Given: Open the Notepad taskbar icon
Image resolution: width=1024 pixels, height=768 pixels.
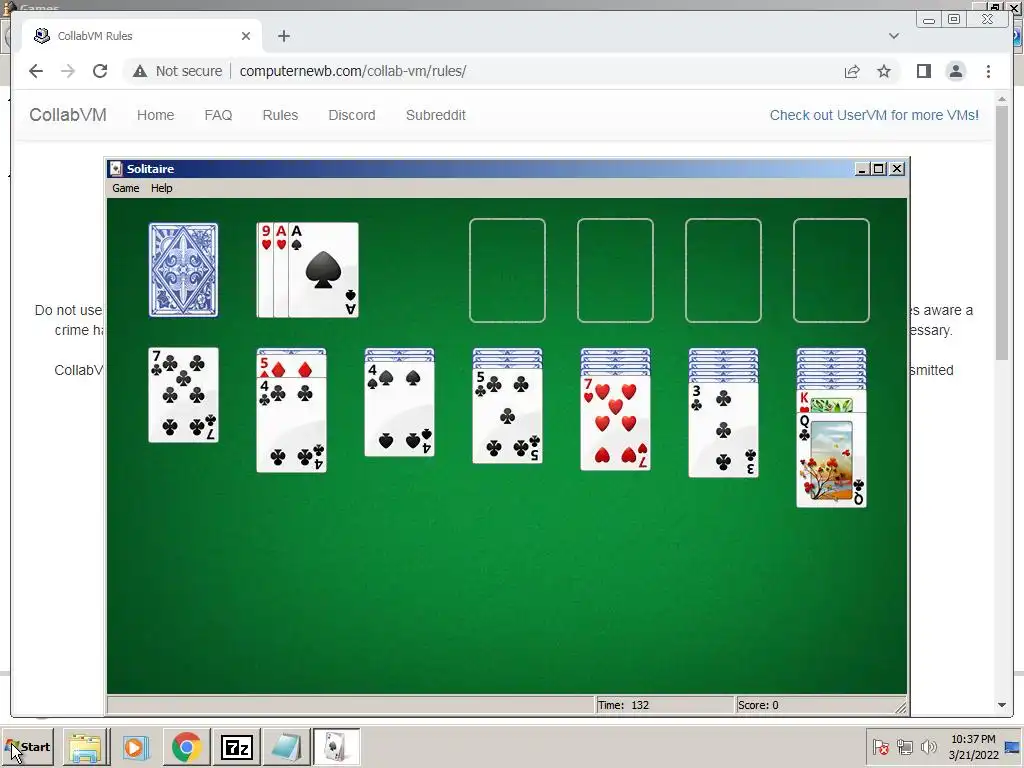Looking at the screenshot, I should [286, 747].
